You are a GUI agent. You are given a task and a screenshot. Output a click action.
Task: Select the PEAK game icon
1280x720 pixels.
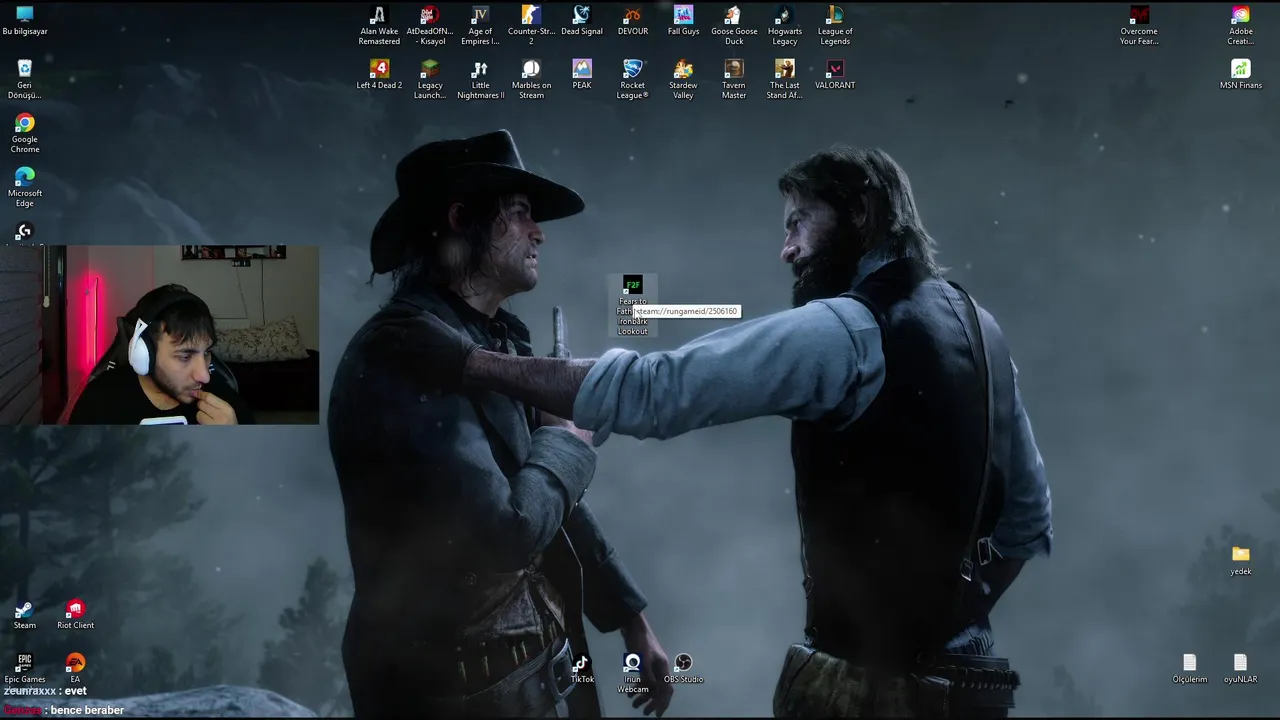coord(582,75)
